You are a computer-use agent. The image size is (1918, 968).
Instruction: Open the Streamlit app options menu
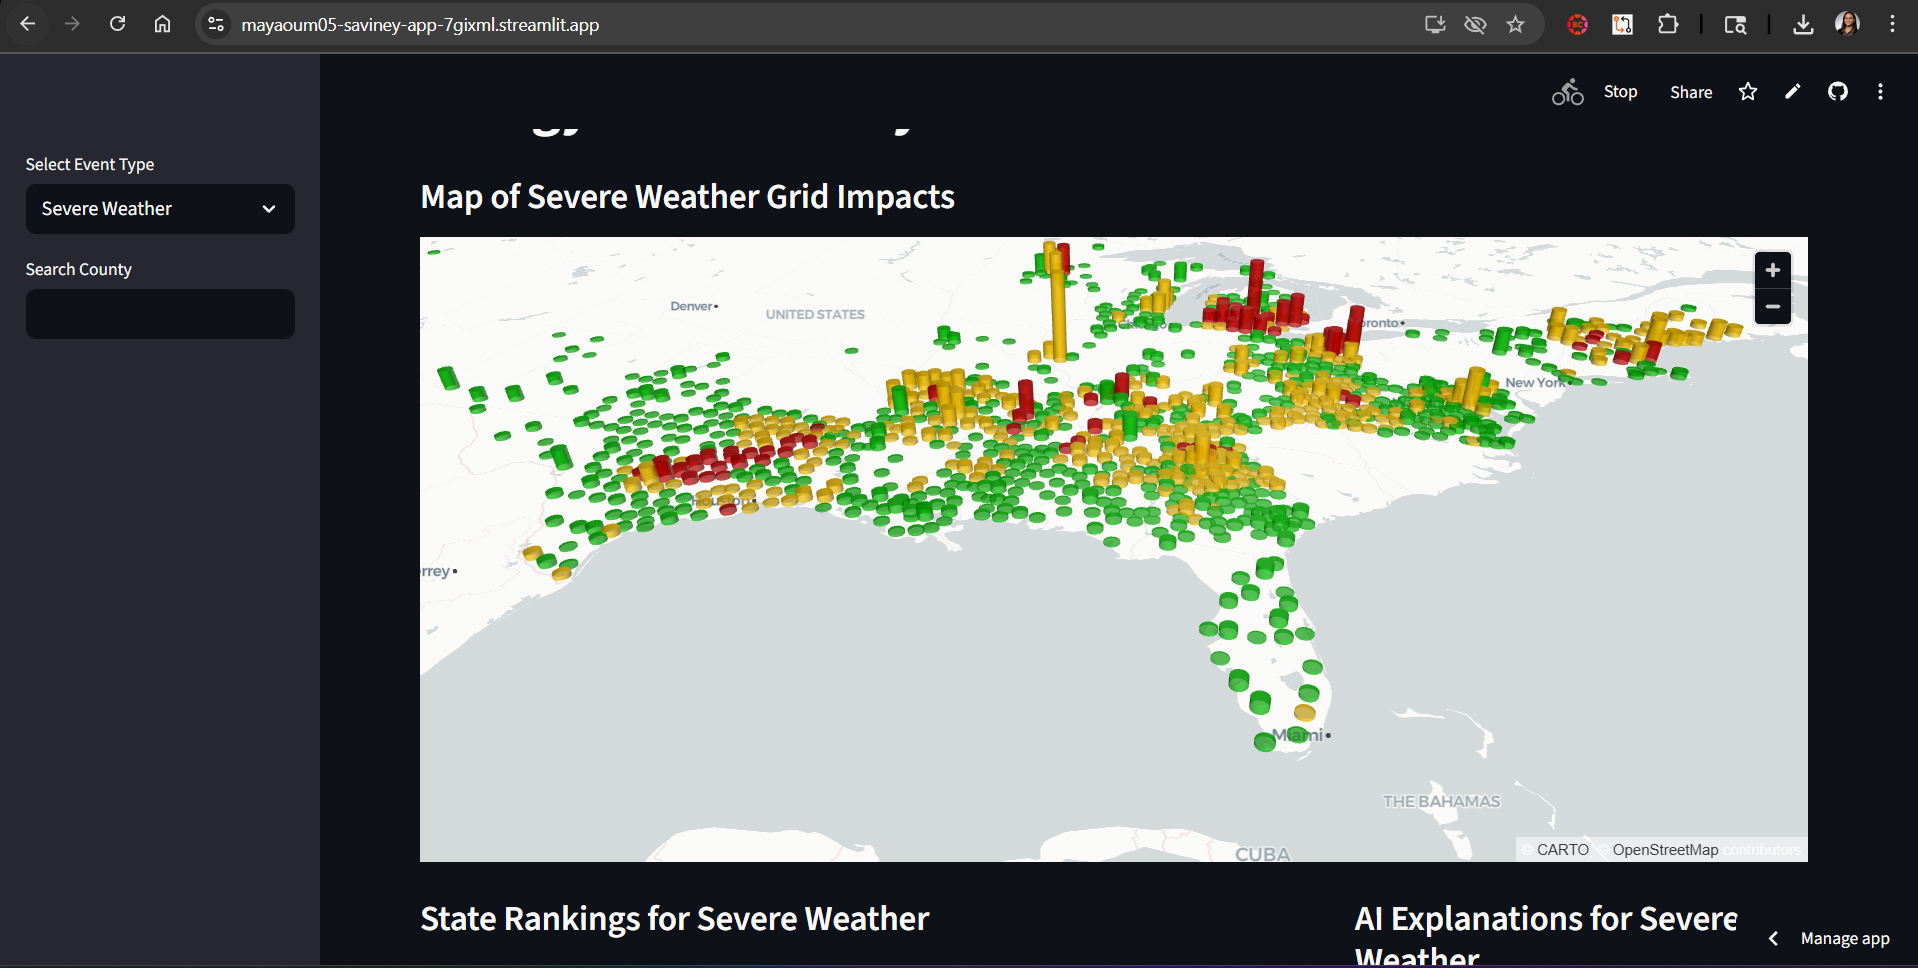(x=1881, y=92)
